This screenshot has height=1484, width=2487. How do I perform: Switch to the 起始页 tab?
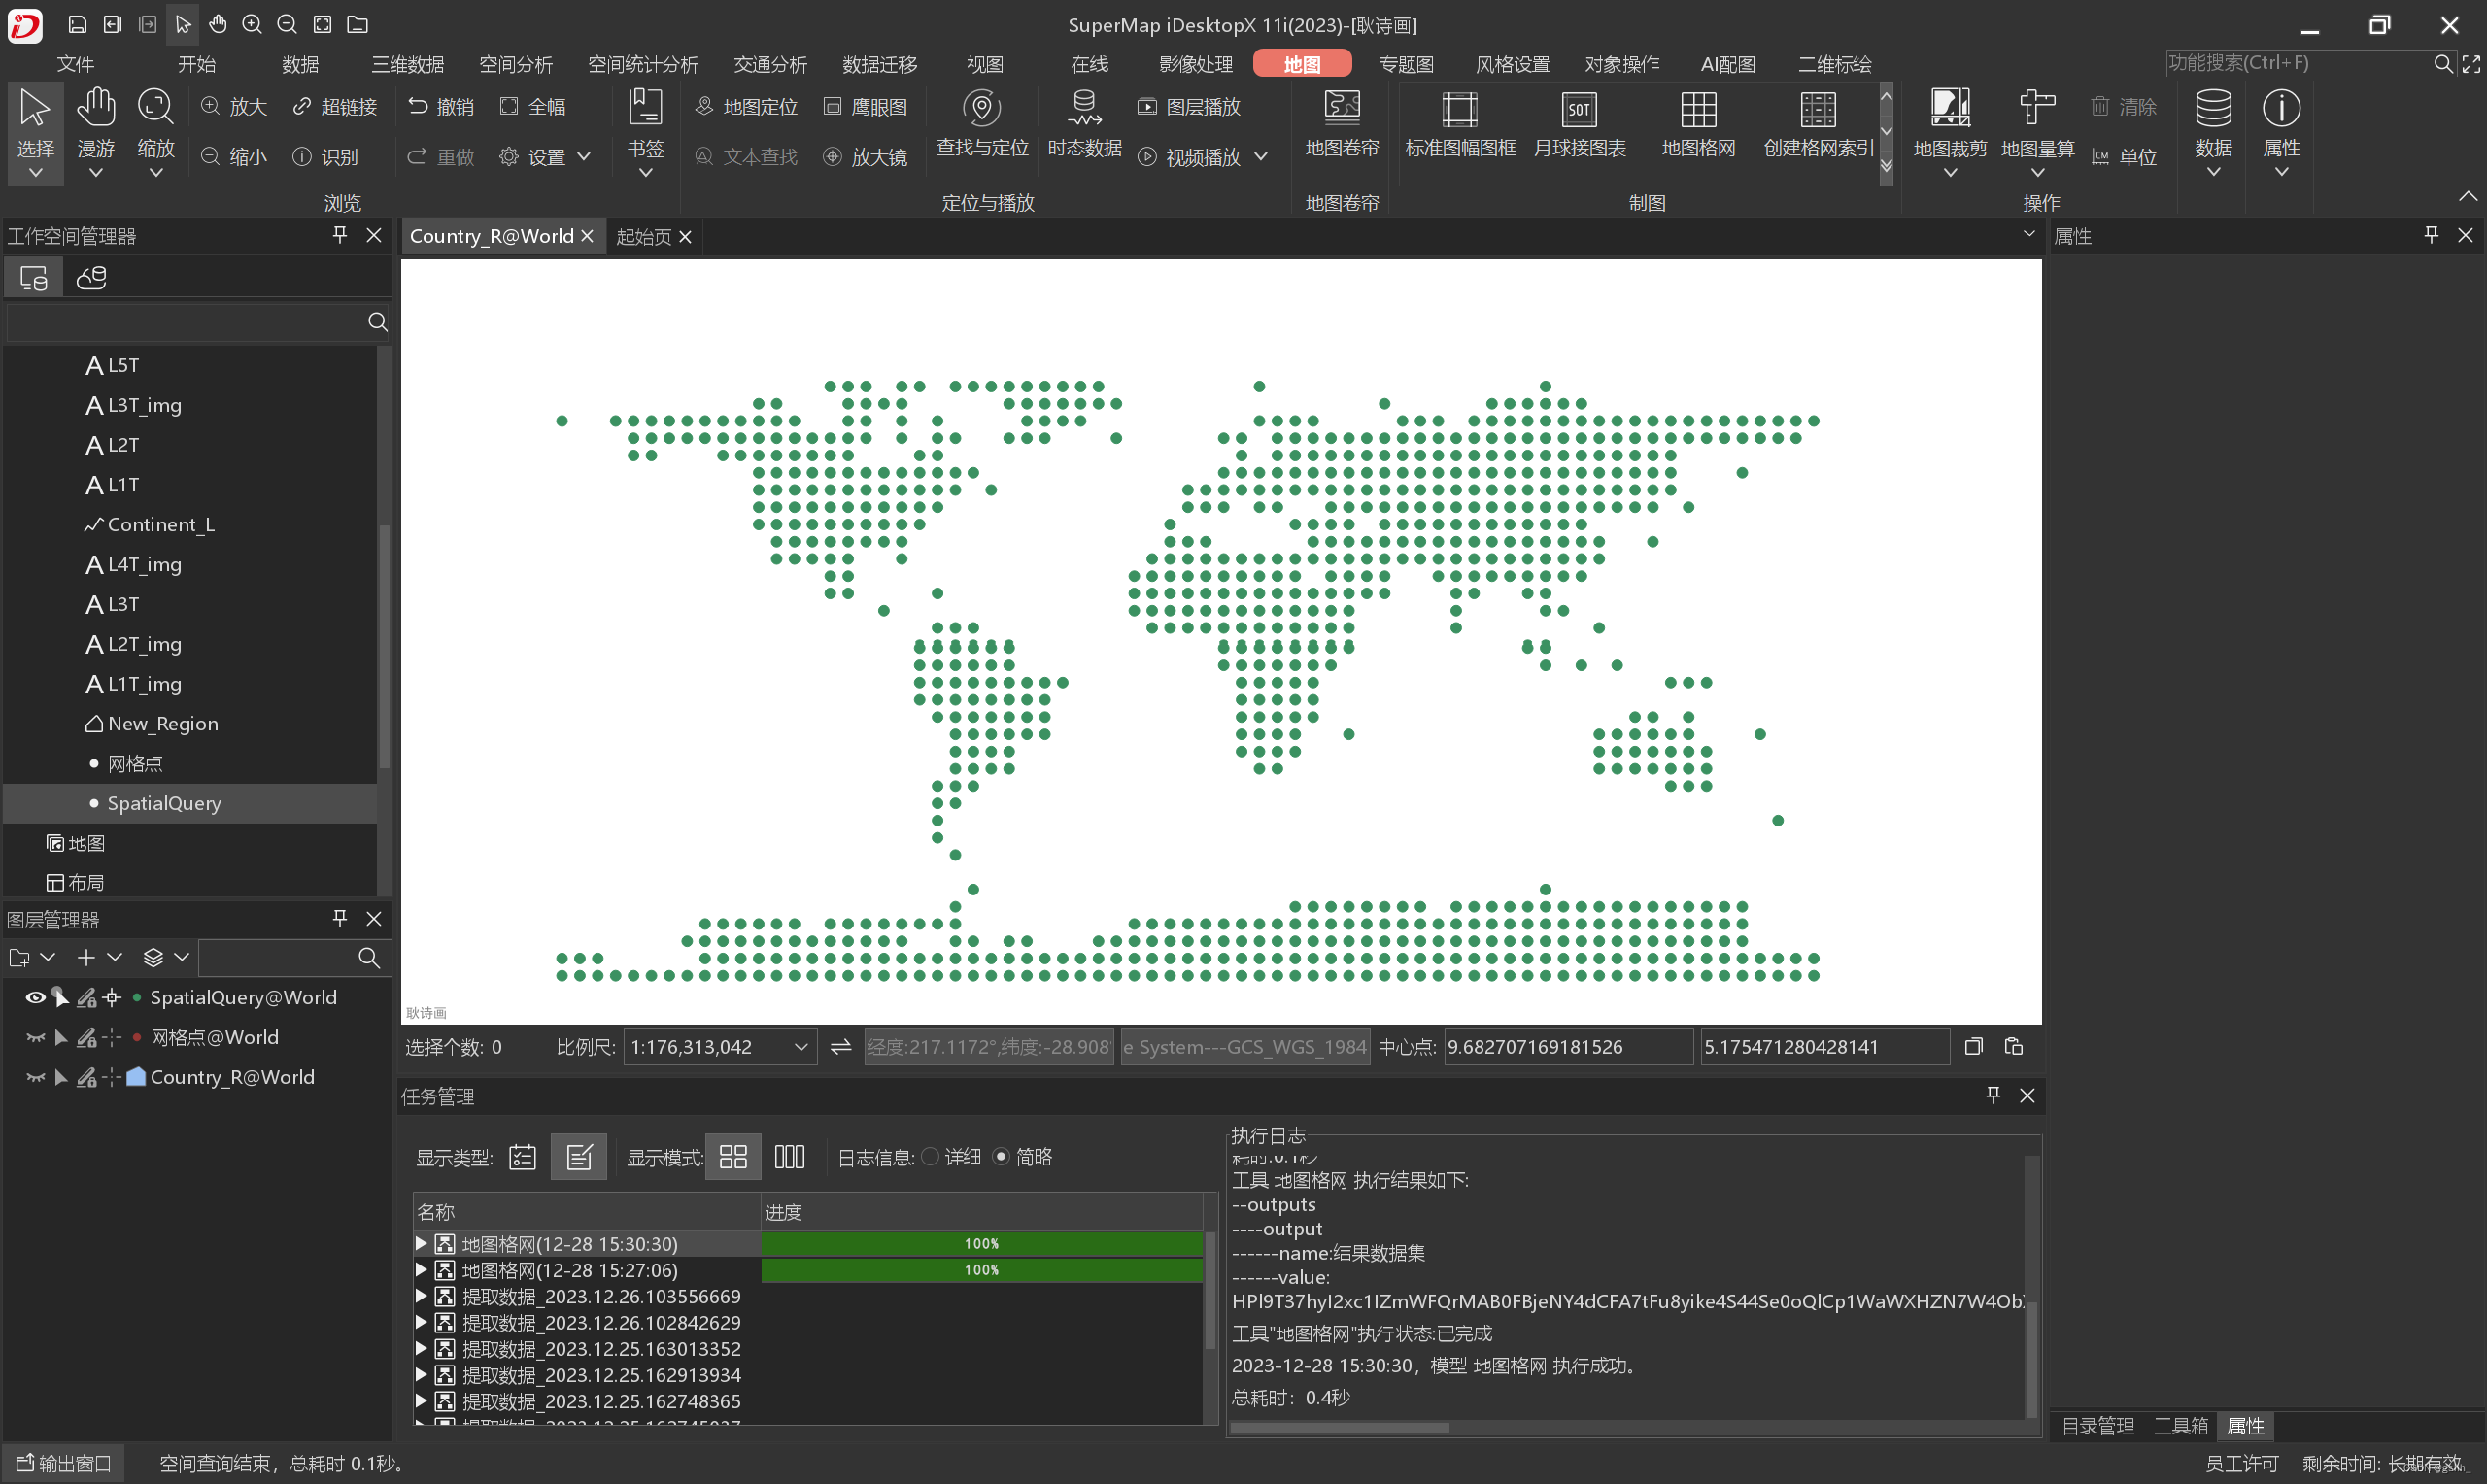click(x=644, y=236)
